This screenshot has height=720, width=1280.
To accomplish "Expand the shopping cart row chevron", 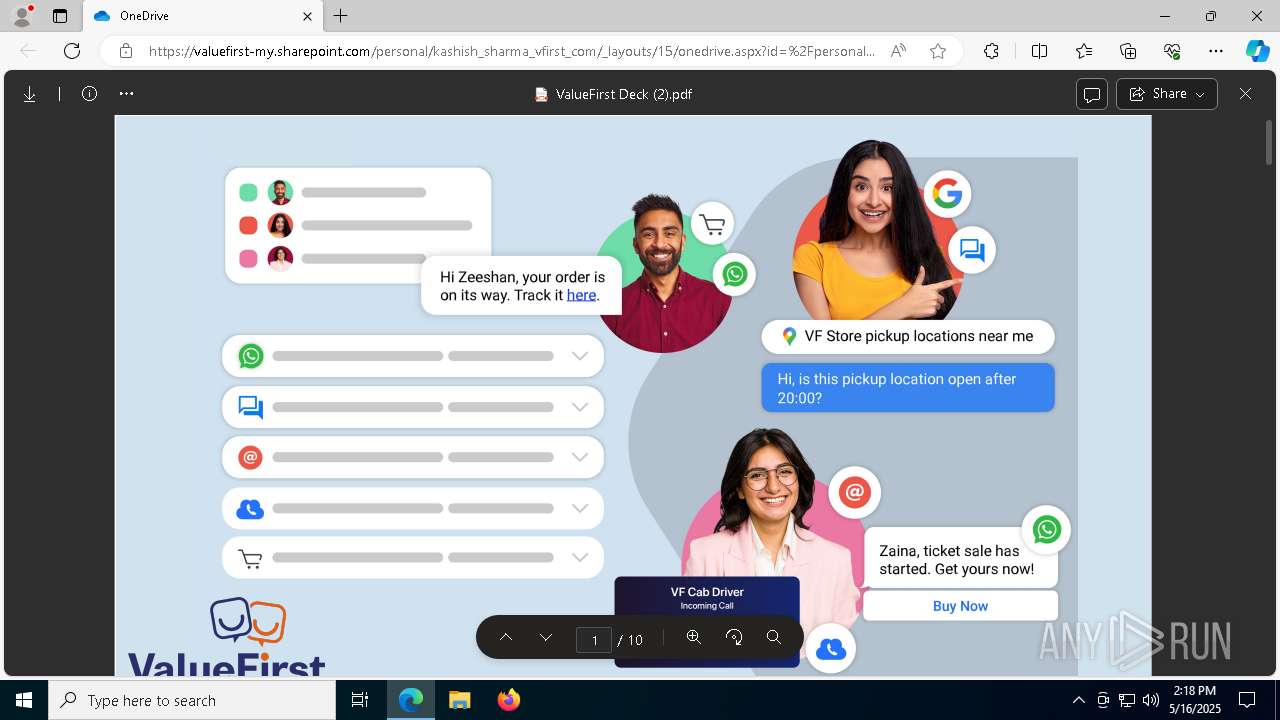I will [x=580, y=558].
